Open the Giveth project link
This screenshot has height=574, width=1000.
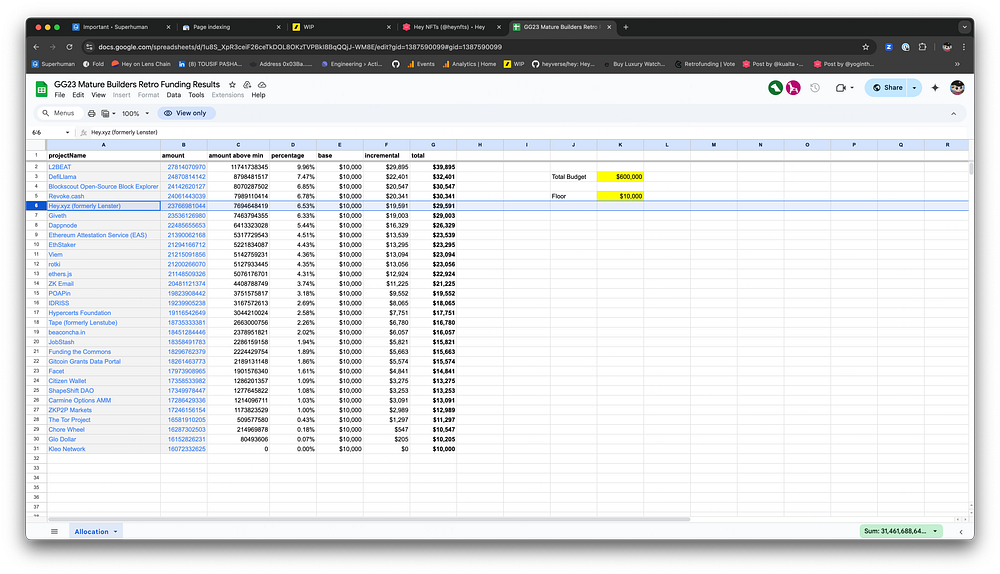57,216
